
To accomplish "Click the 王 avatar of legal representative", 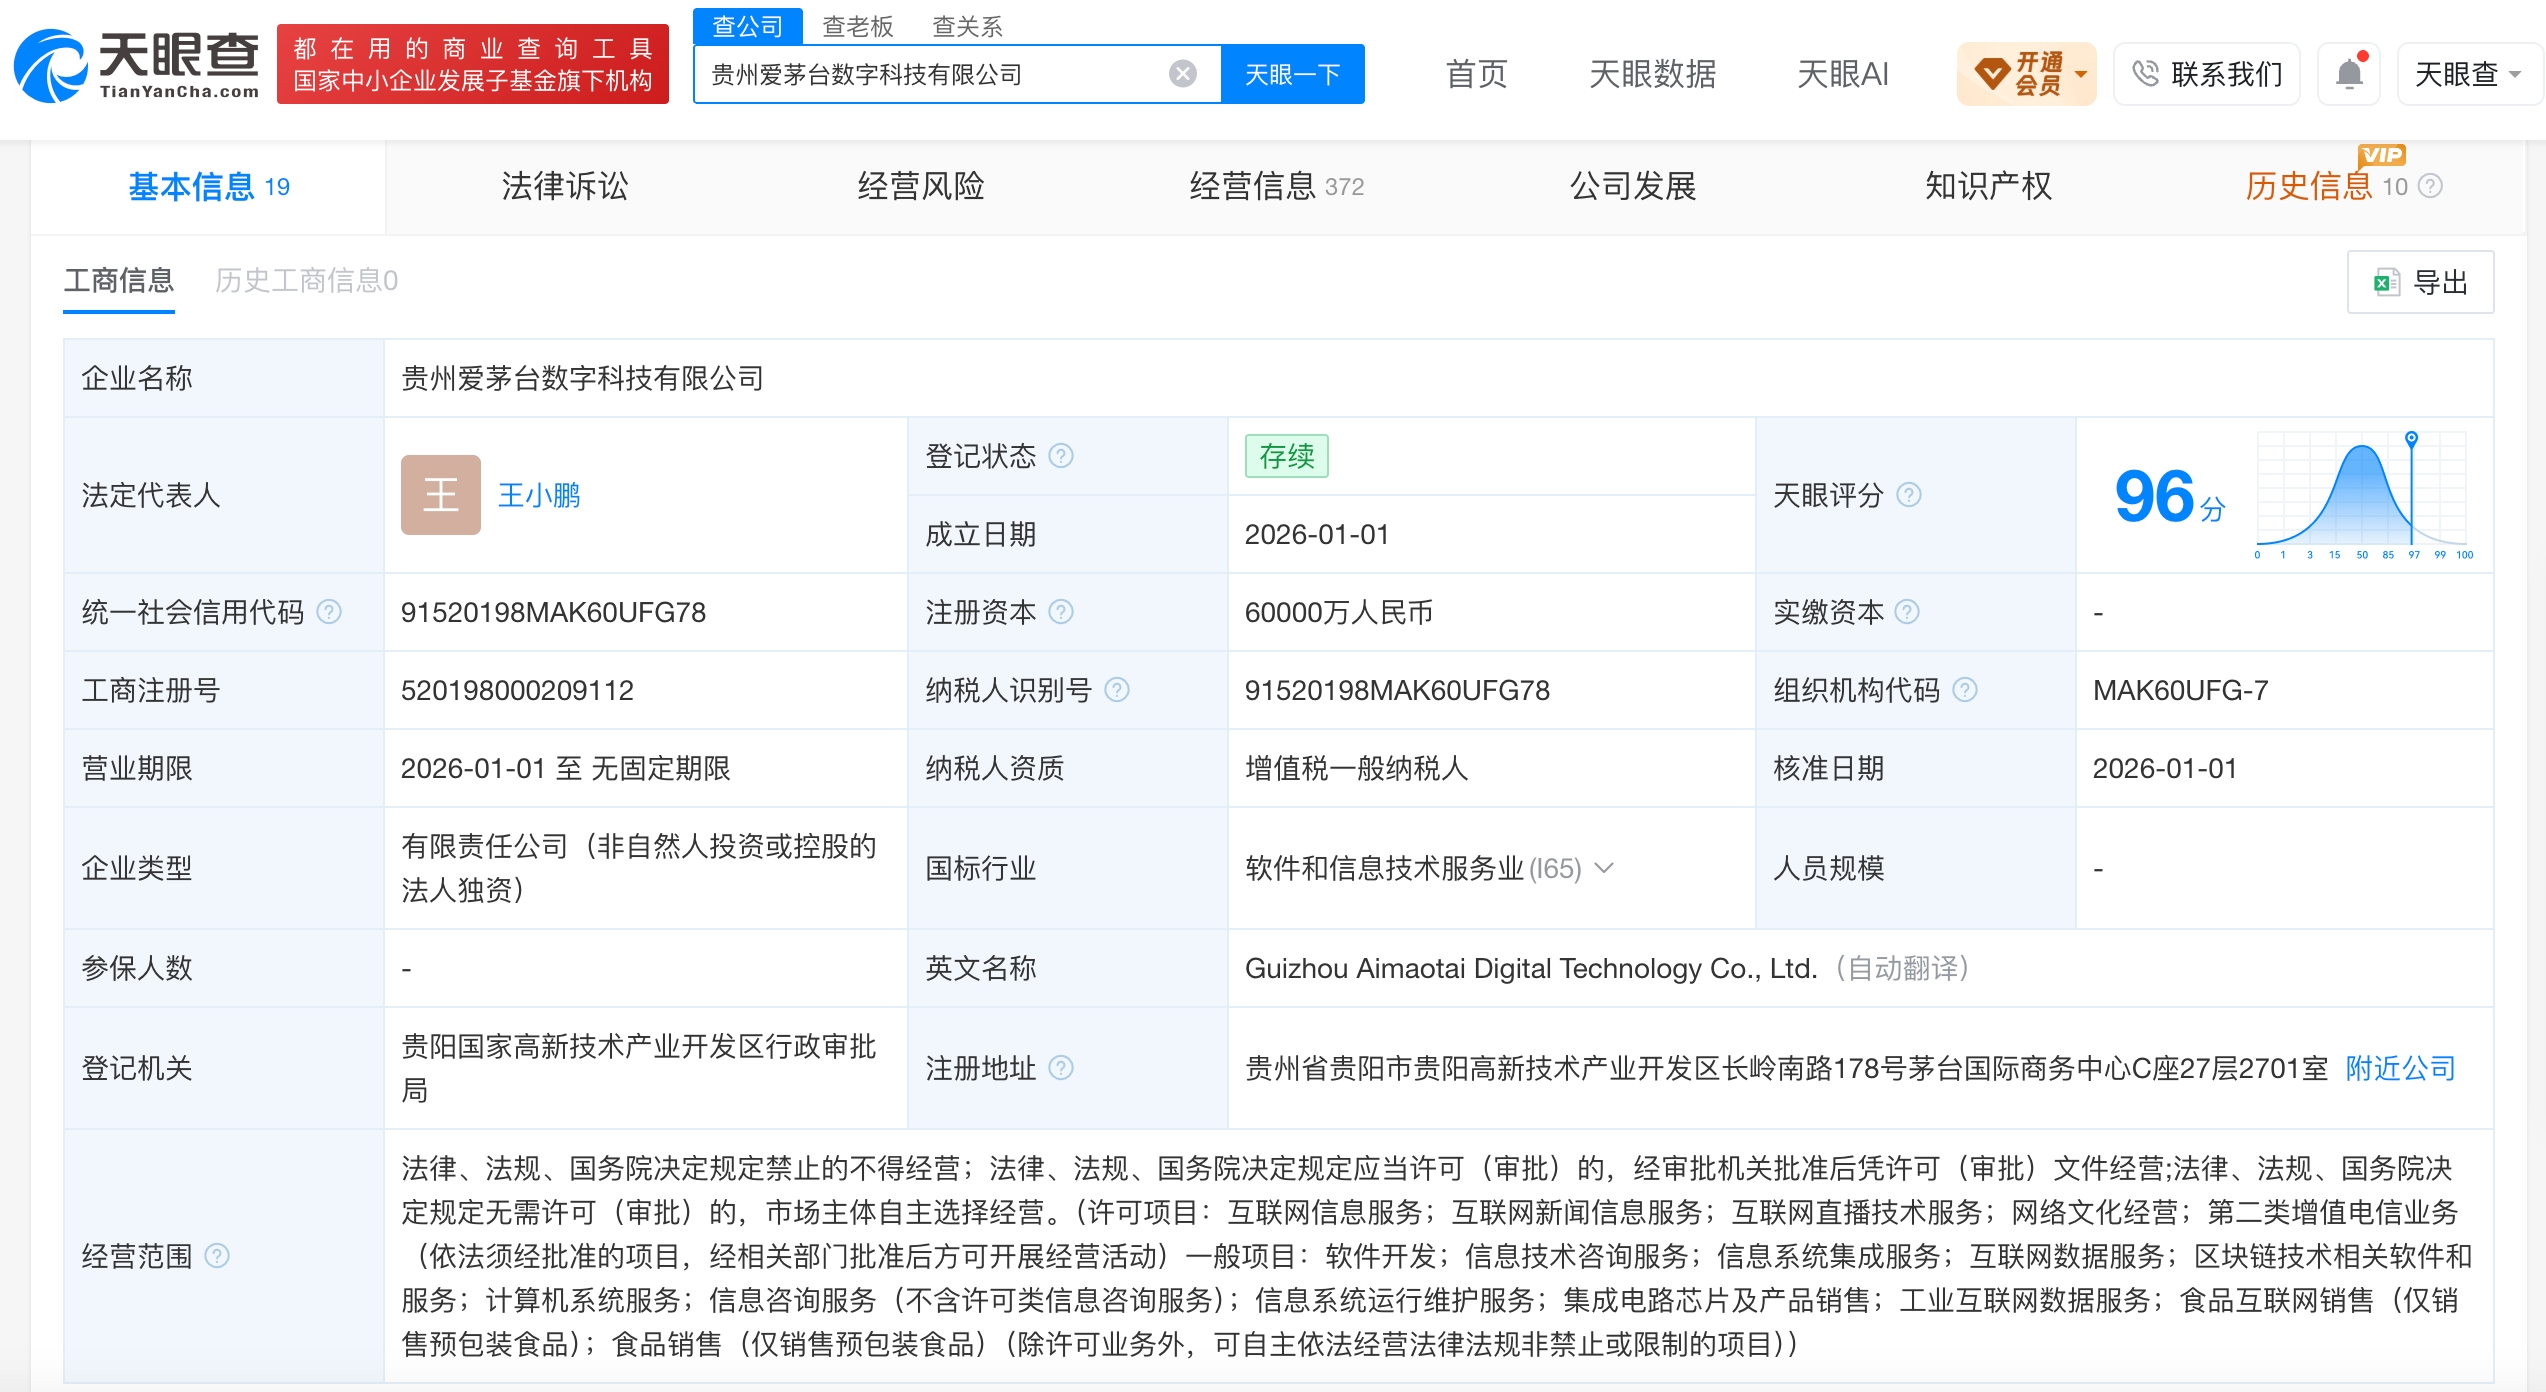I will (x=441, y=495).
